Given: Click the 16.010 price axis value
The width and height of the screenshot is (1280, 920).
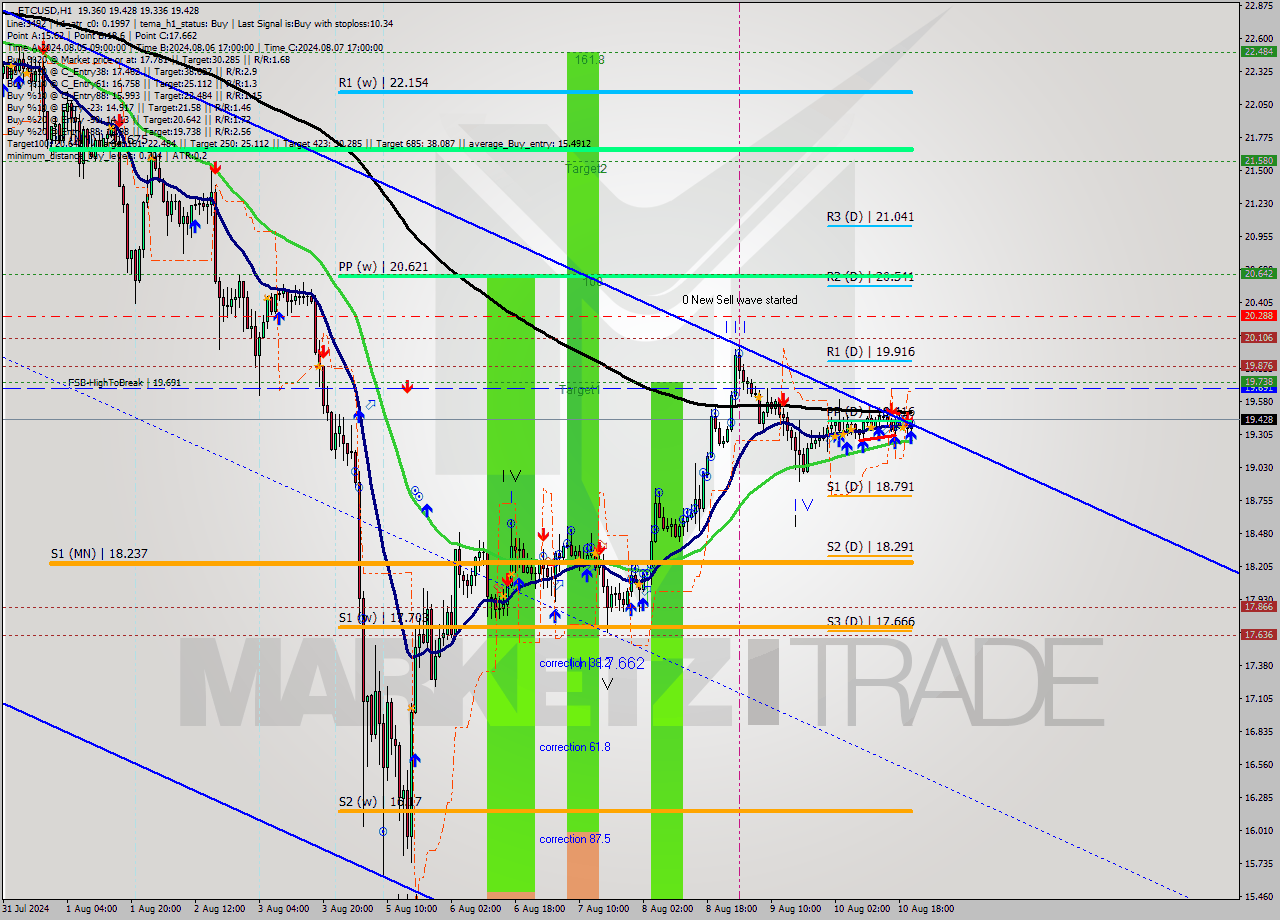Looking at the screenshot, I should coord(1258,830).
